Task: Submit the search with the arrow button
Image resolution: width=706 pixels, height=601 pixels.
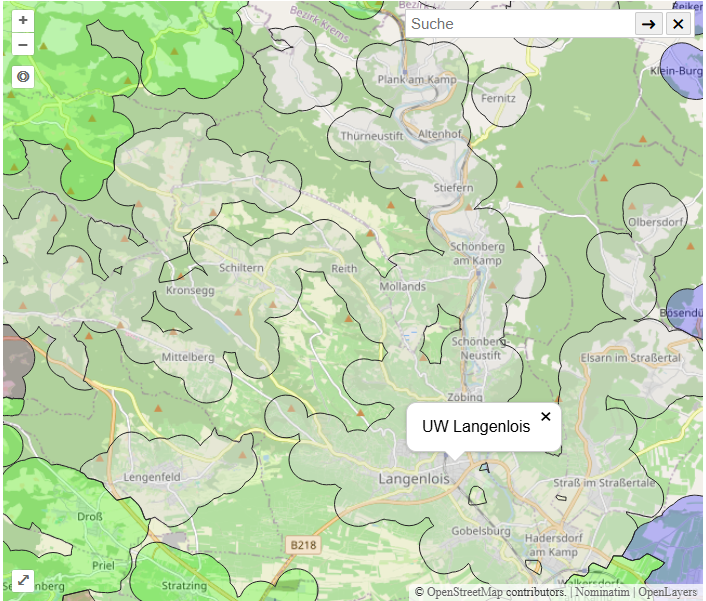Action: pos(649,24)
